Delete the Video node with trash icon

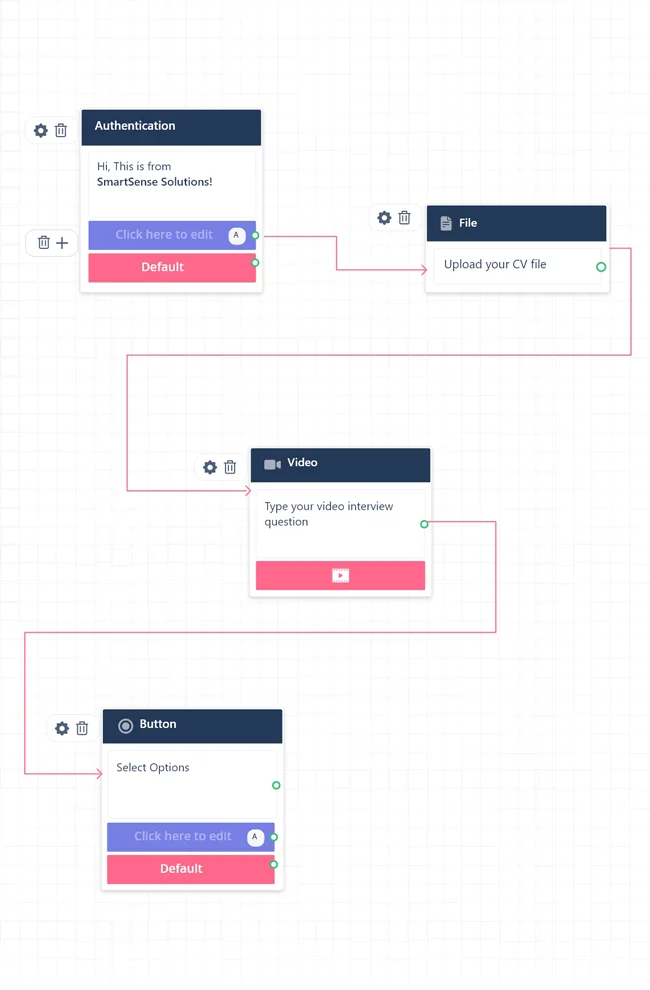[x=230, y=467]
